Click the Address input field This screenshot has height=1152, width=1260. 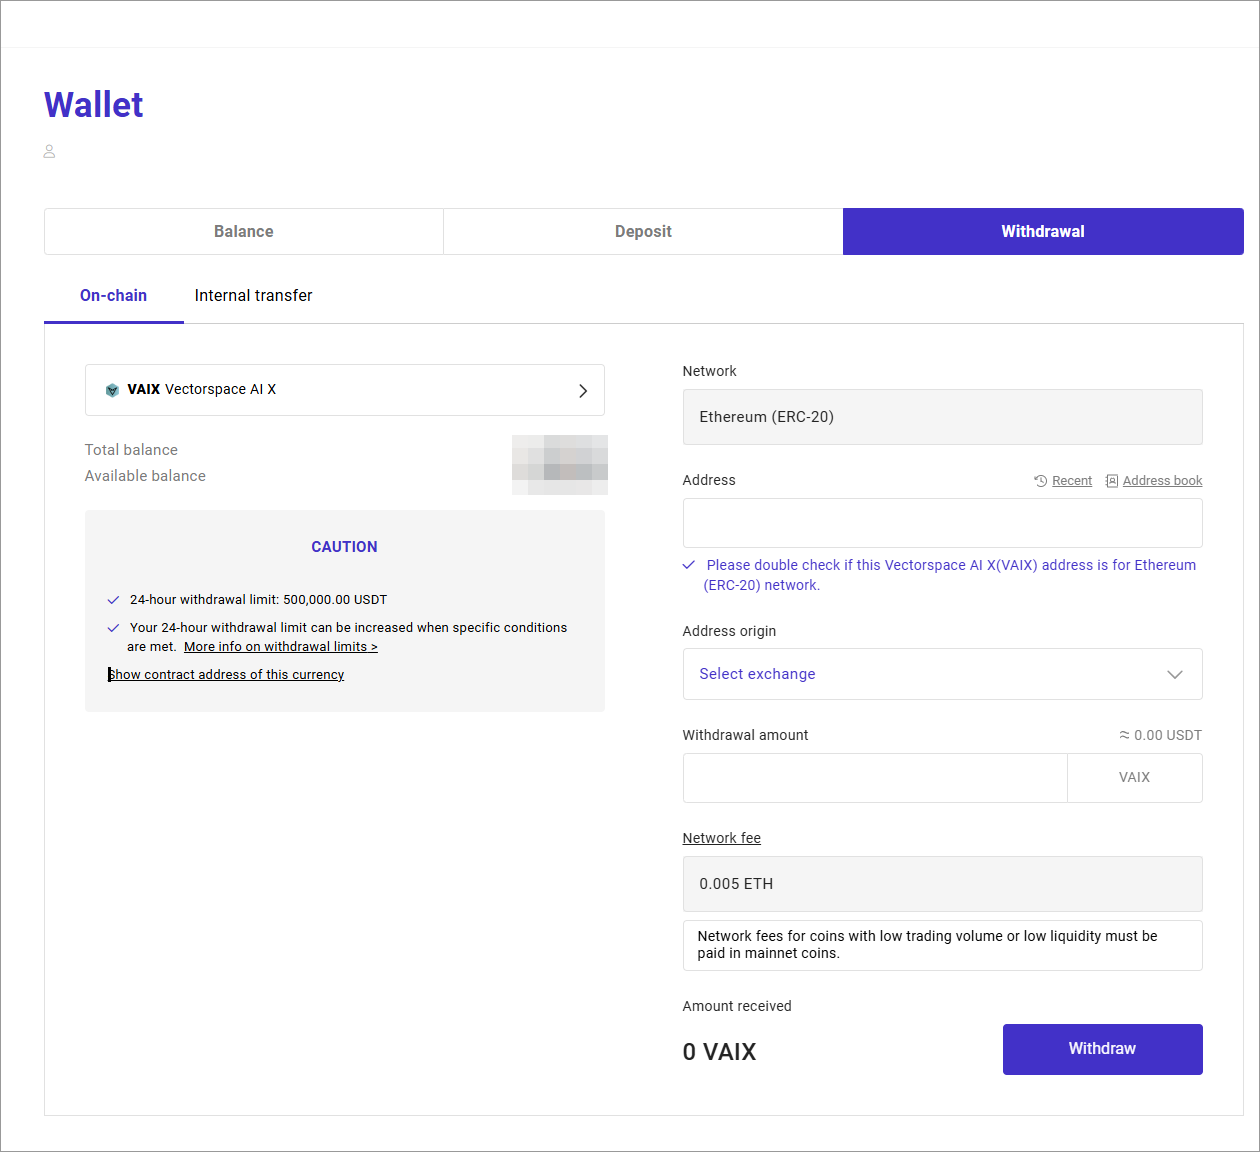(x=942, y=523)
